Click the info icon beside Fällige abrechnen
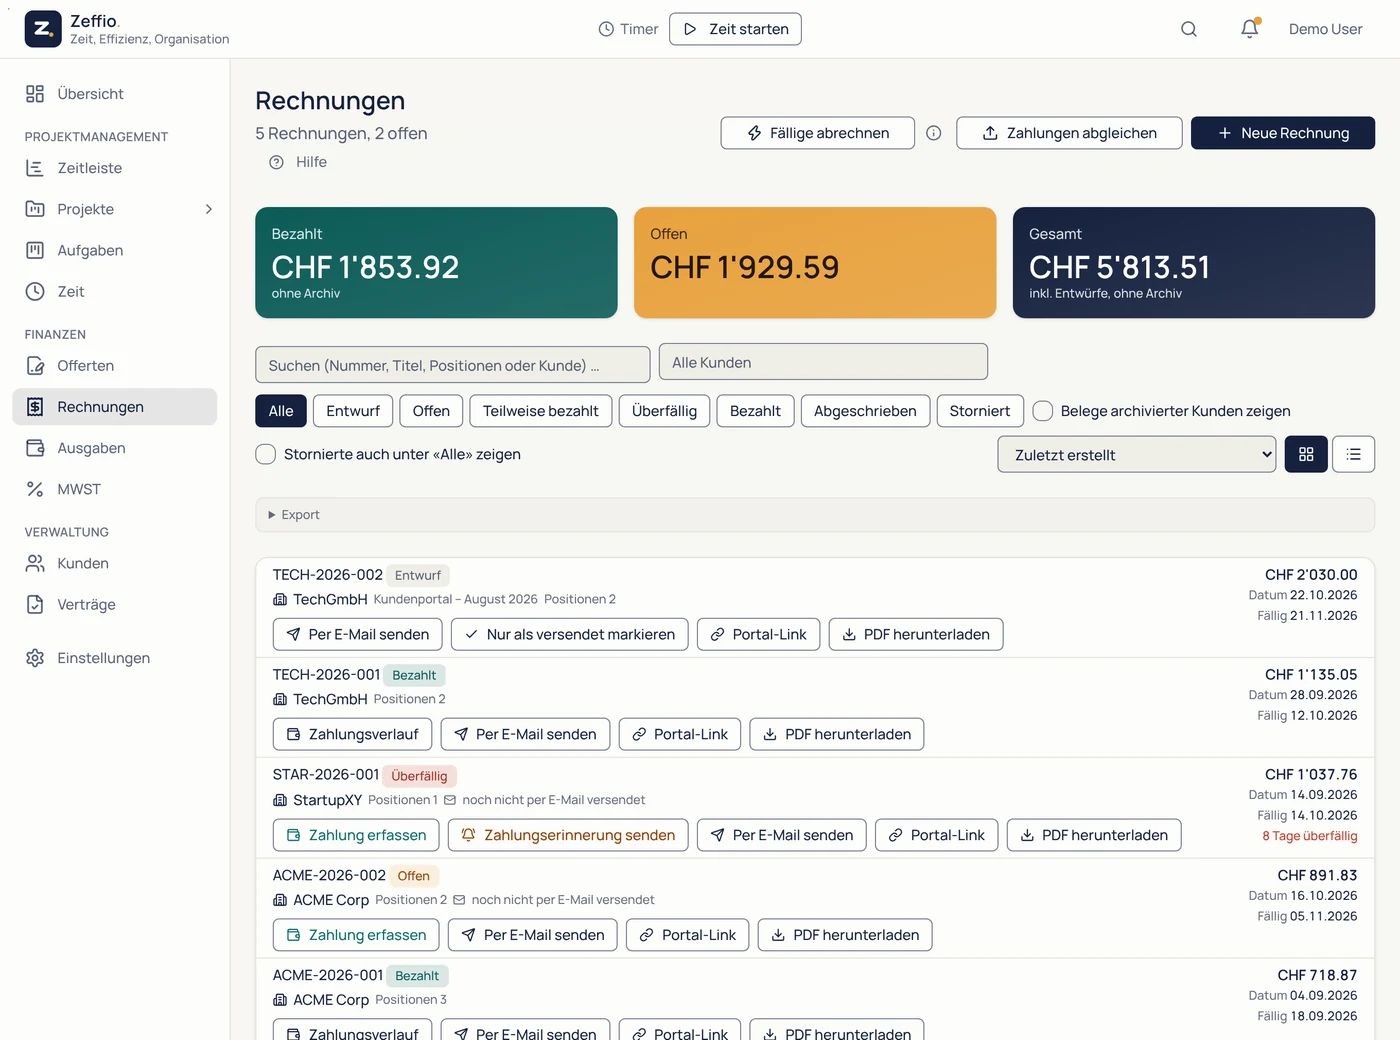The image size is (1400, 1040). tap(934, 133)
